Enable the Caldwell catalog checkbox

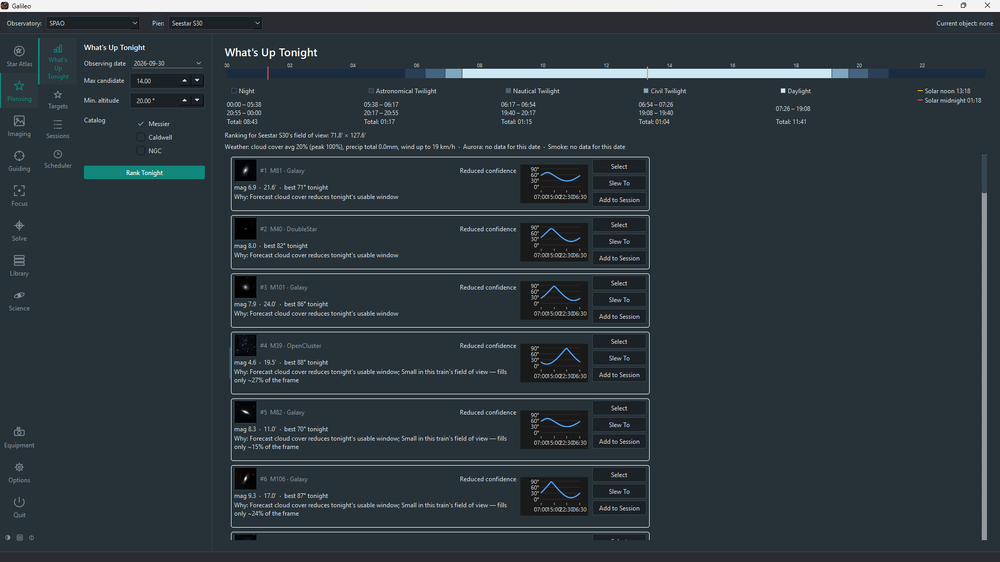tap(141, 137)
